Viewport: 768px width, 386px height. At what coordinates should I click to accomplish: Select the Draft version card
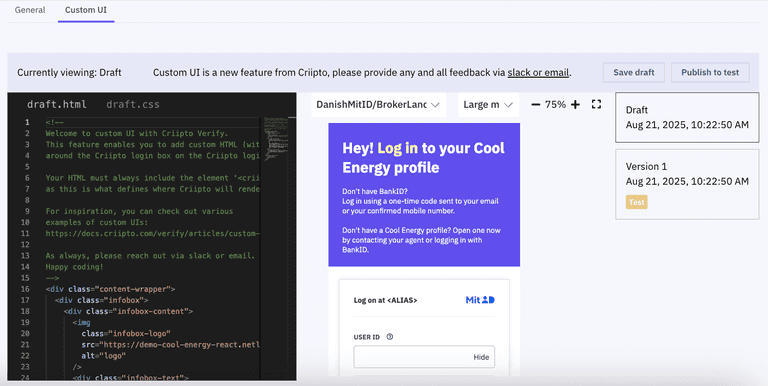pos(687,118)
